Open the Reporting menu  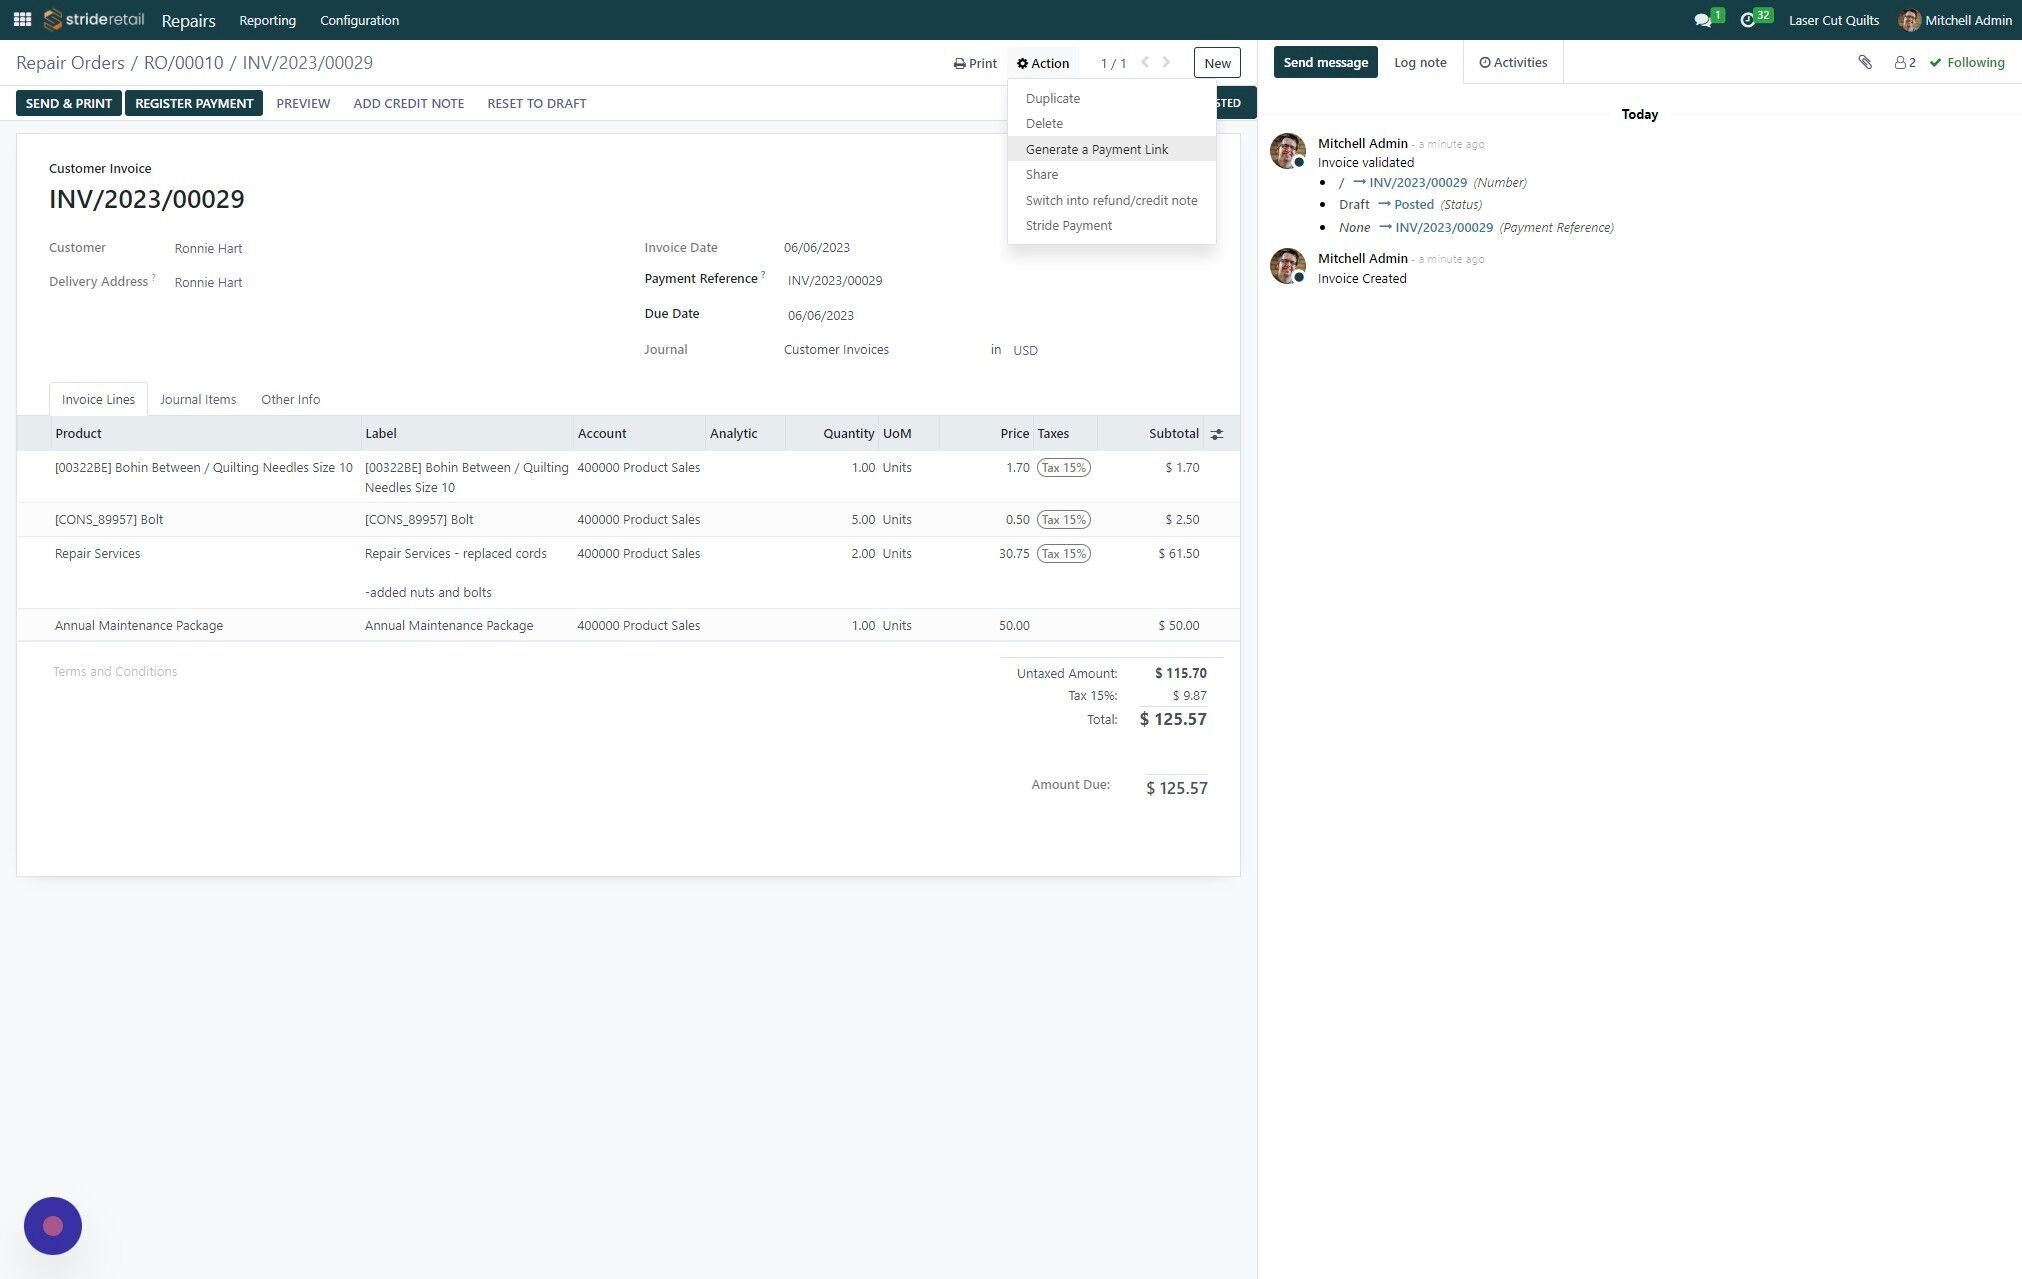point(267,20)
